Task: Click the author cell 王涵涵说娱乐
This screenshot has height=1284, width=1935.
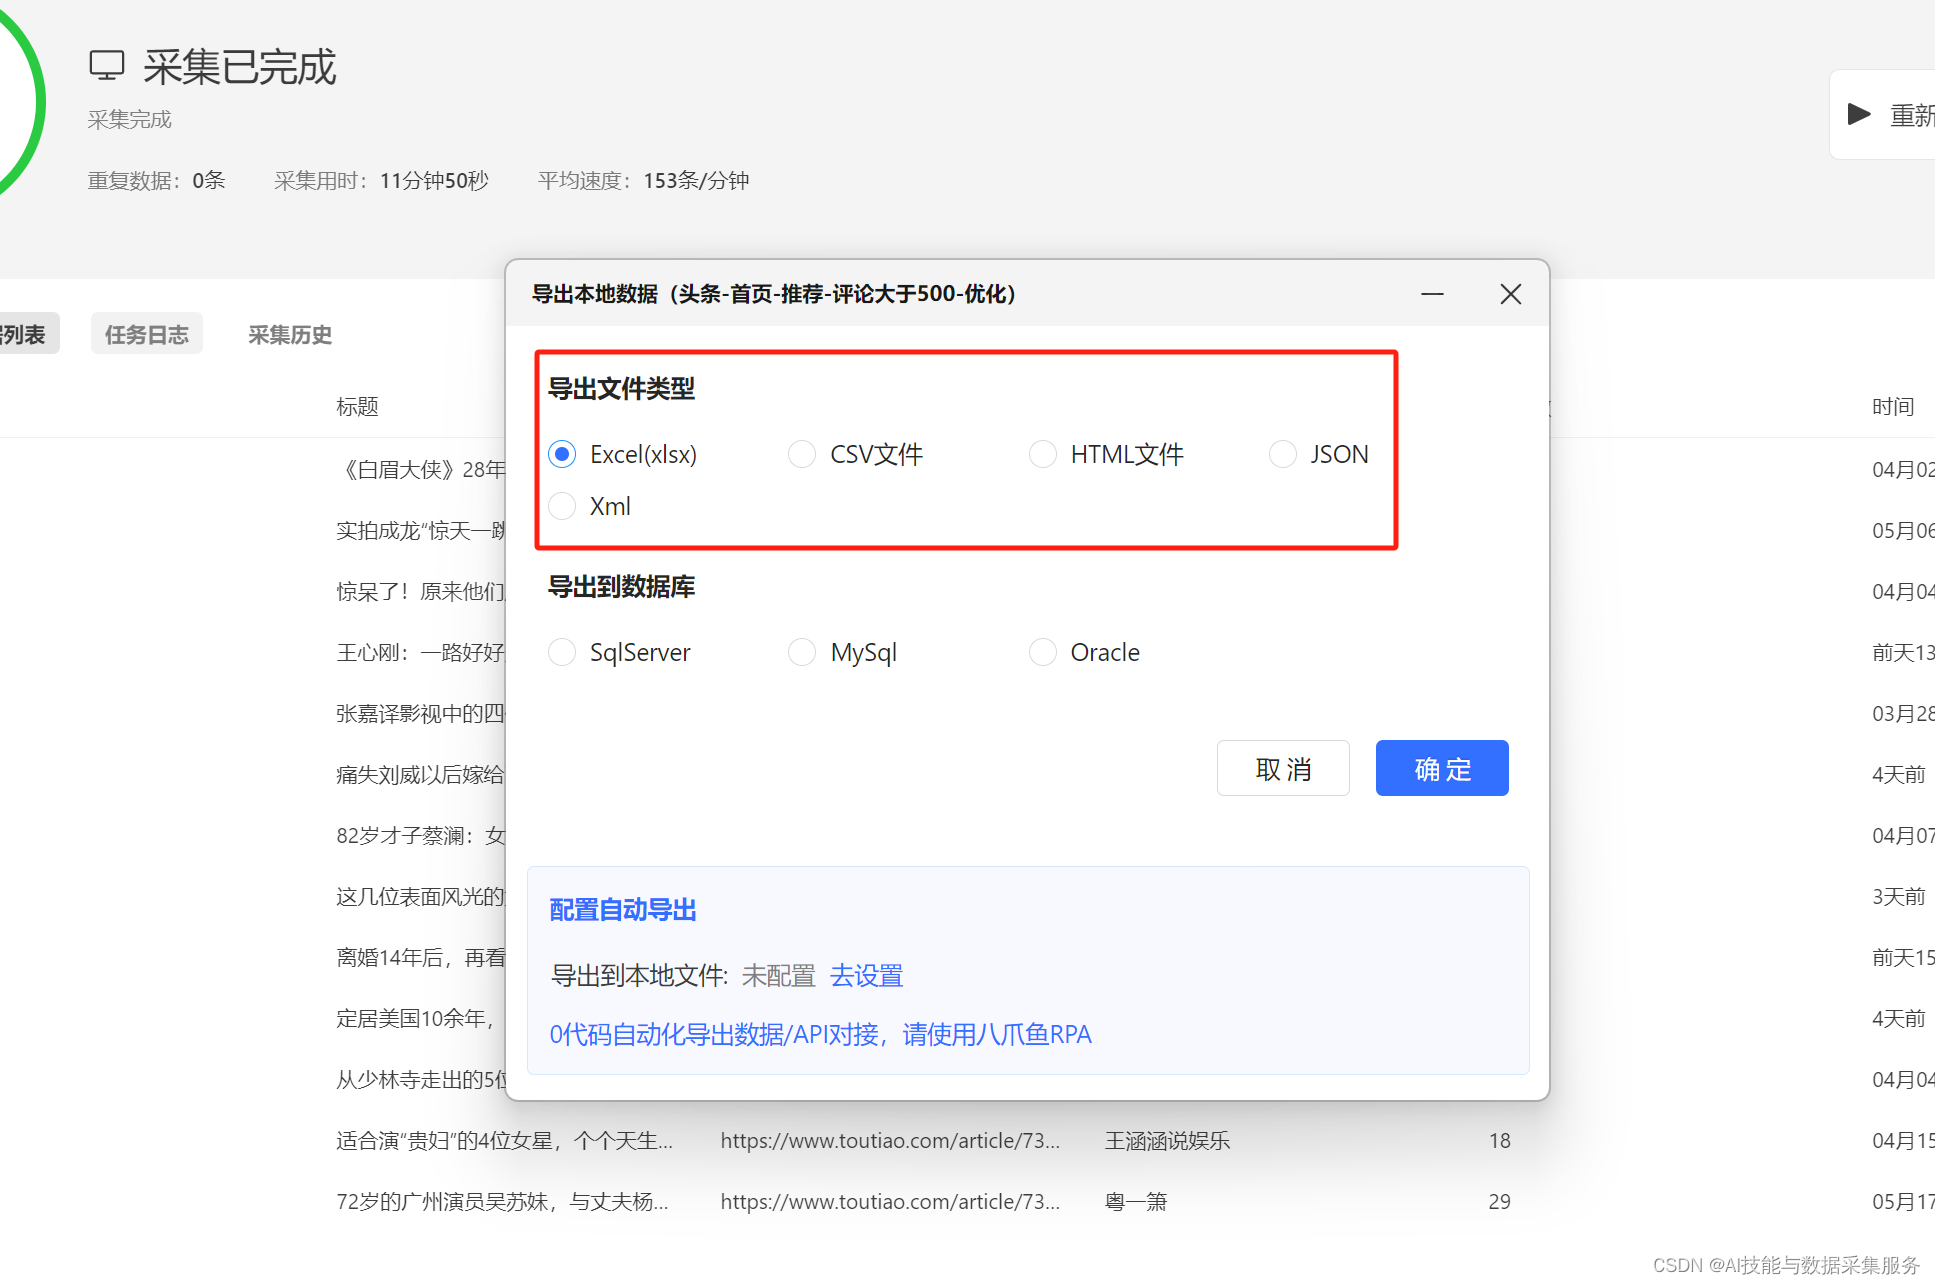Action: pos(1167,1141)
